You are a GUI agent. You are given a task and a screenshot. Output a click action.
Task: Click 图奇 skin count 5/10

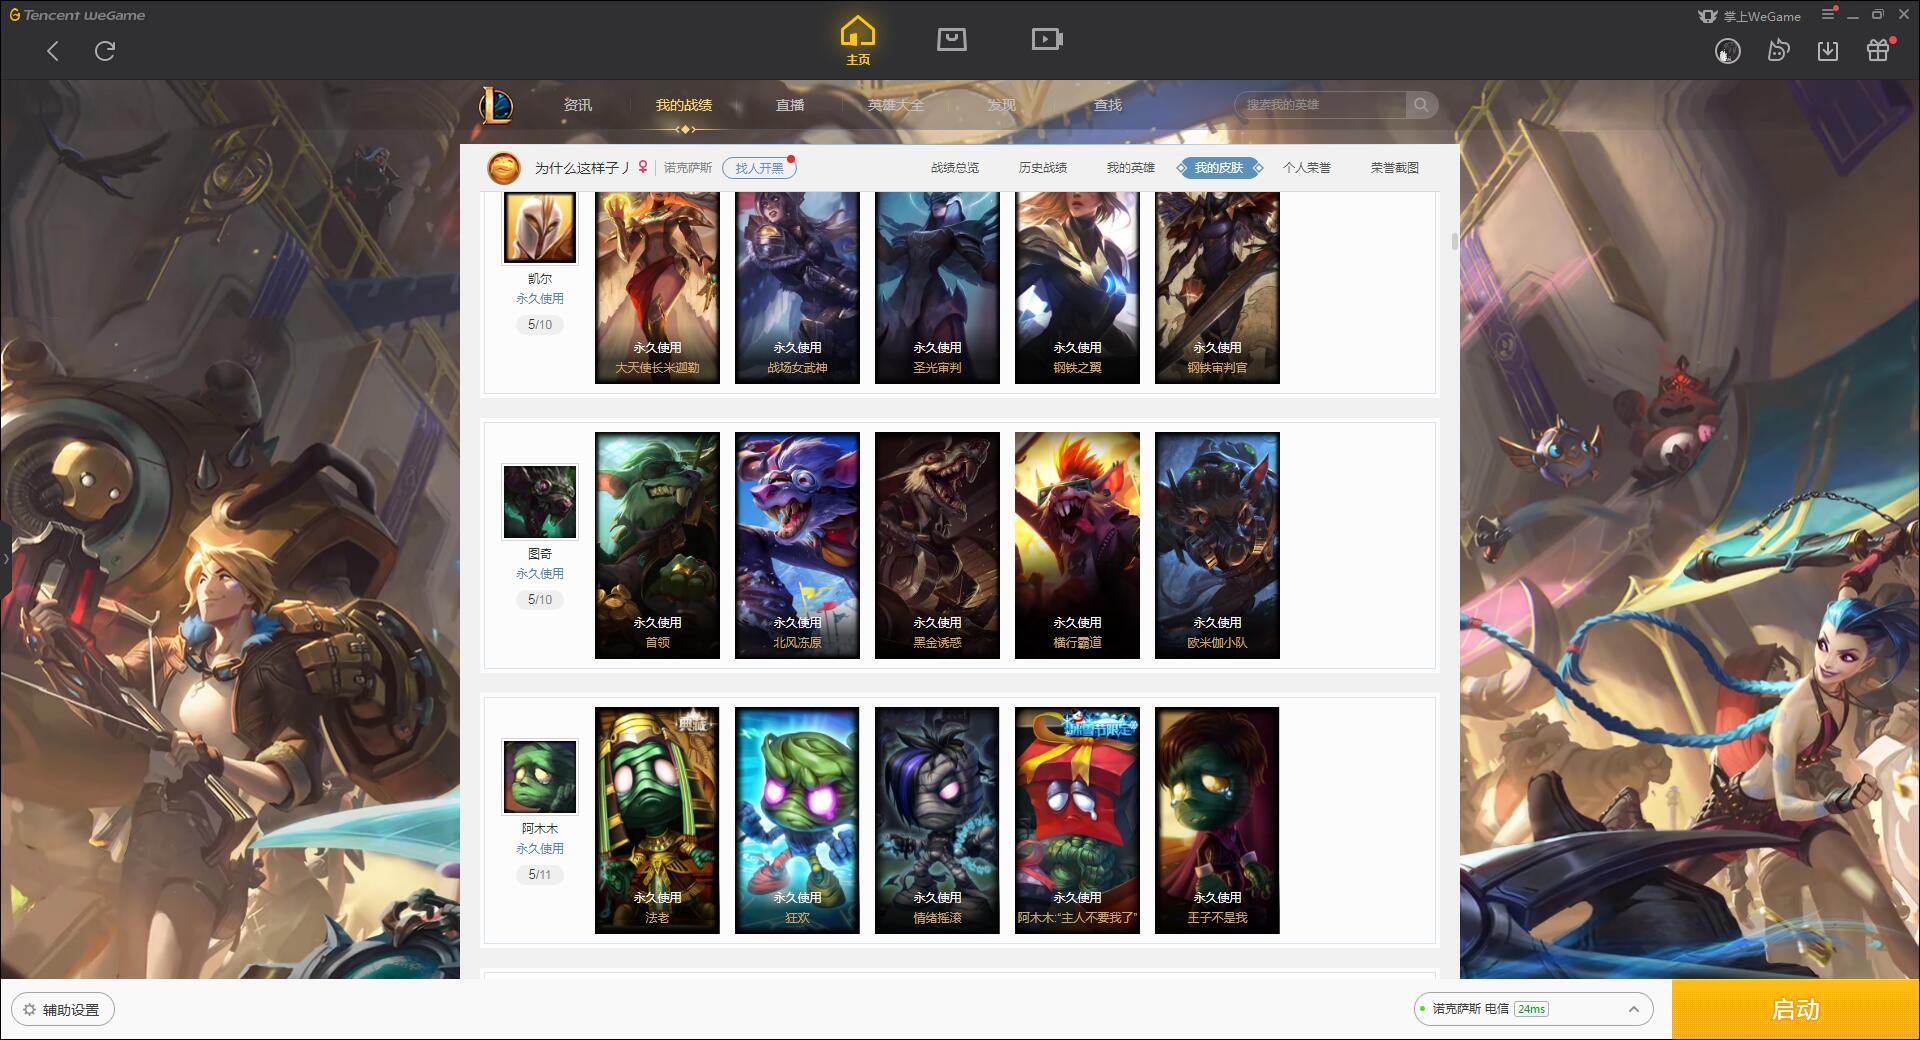click(540, 600)
